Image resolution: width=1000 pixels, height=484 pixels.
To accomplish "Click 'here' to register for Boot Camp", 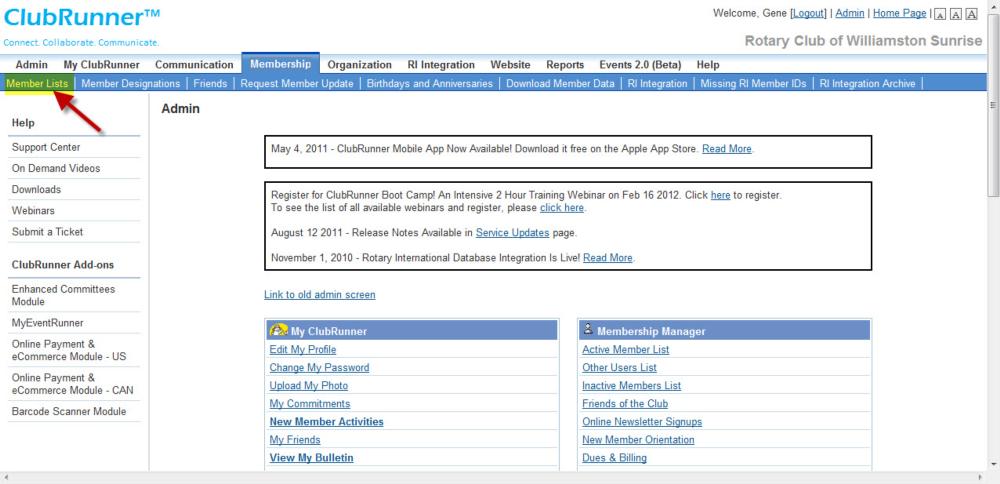I will [721, 195].
